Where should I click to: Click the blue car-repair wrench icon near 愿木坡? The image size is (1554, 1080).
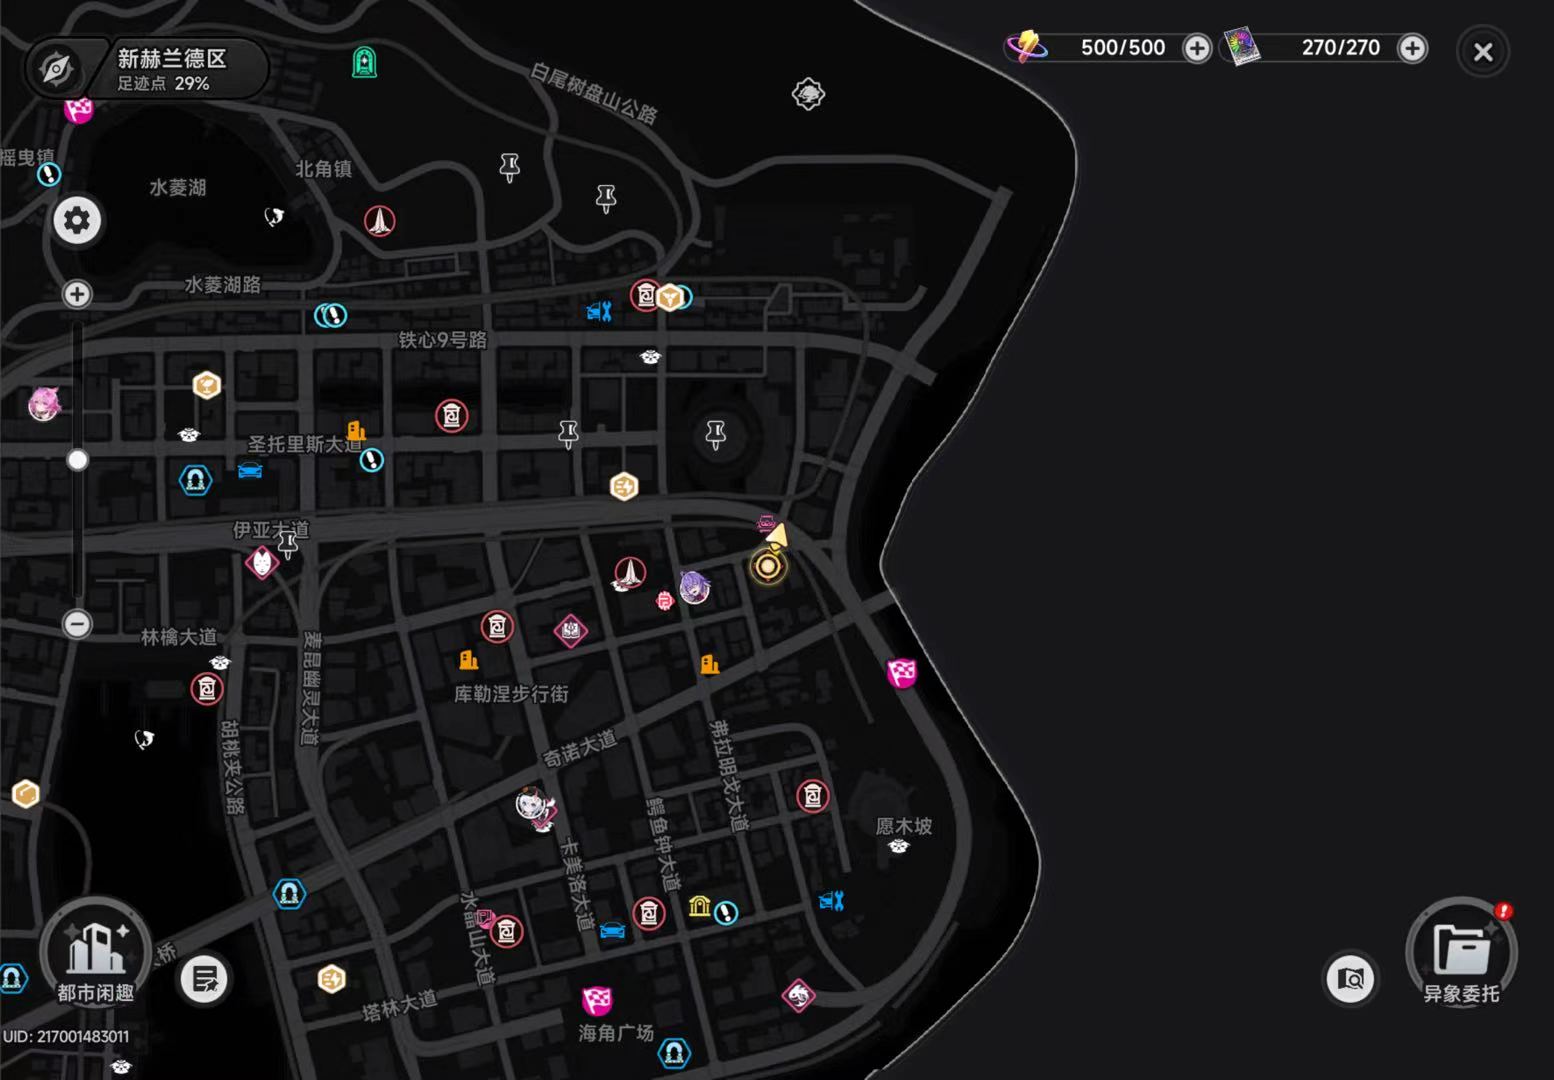pos(832,901)
